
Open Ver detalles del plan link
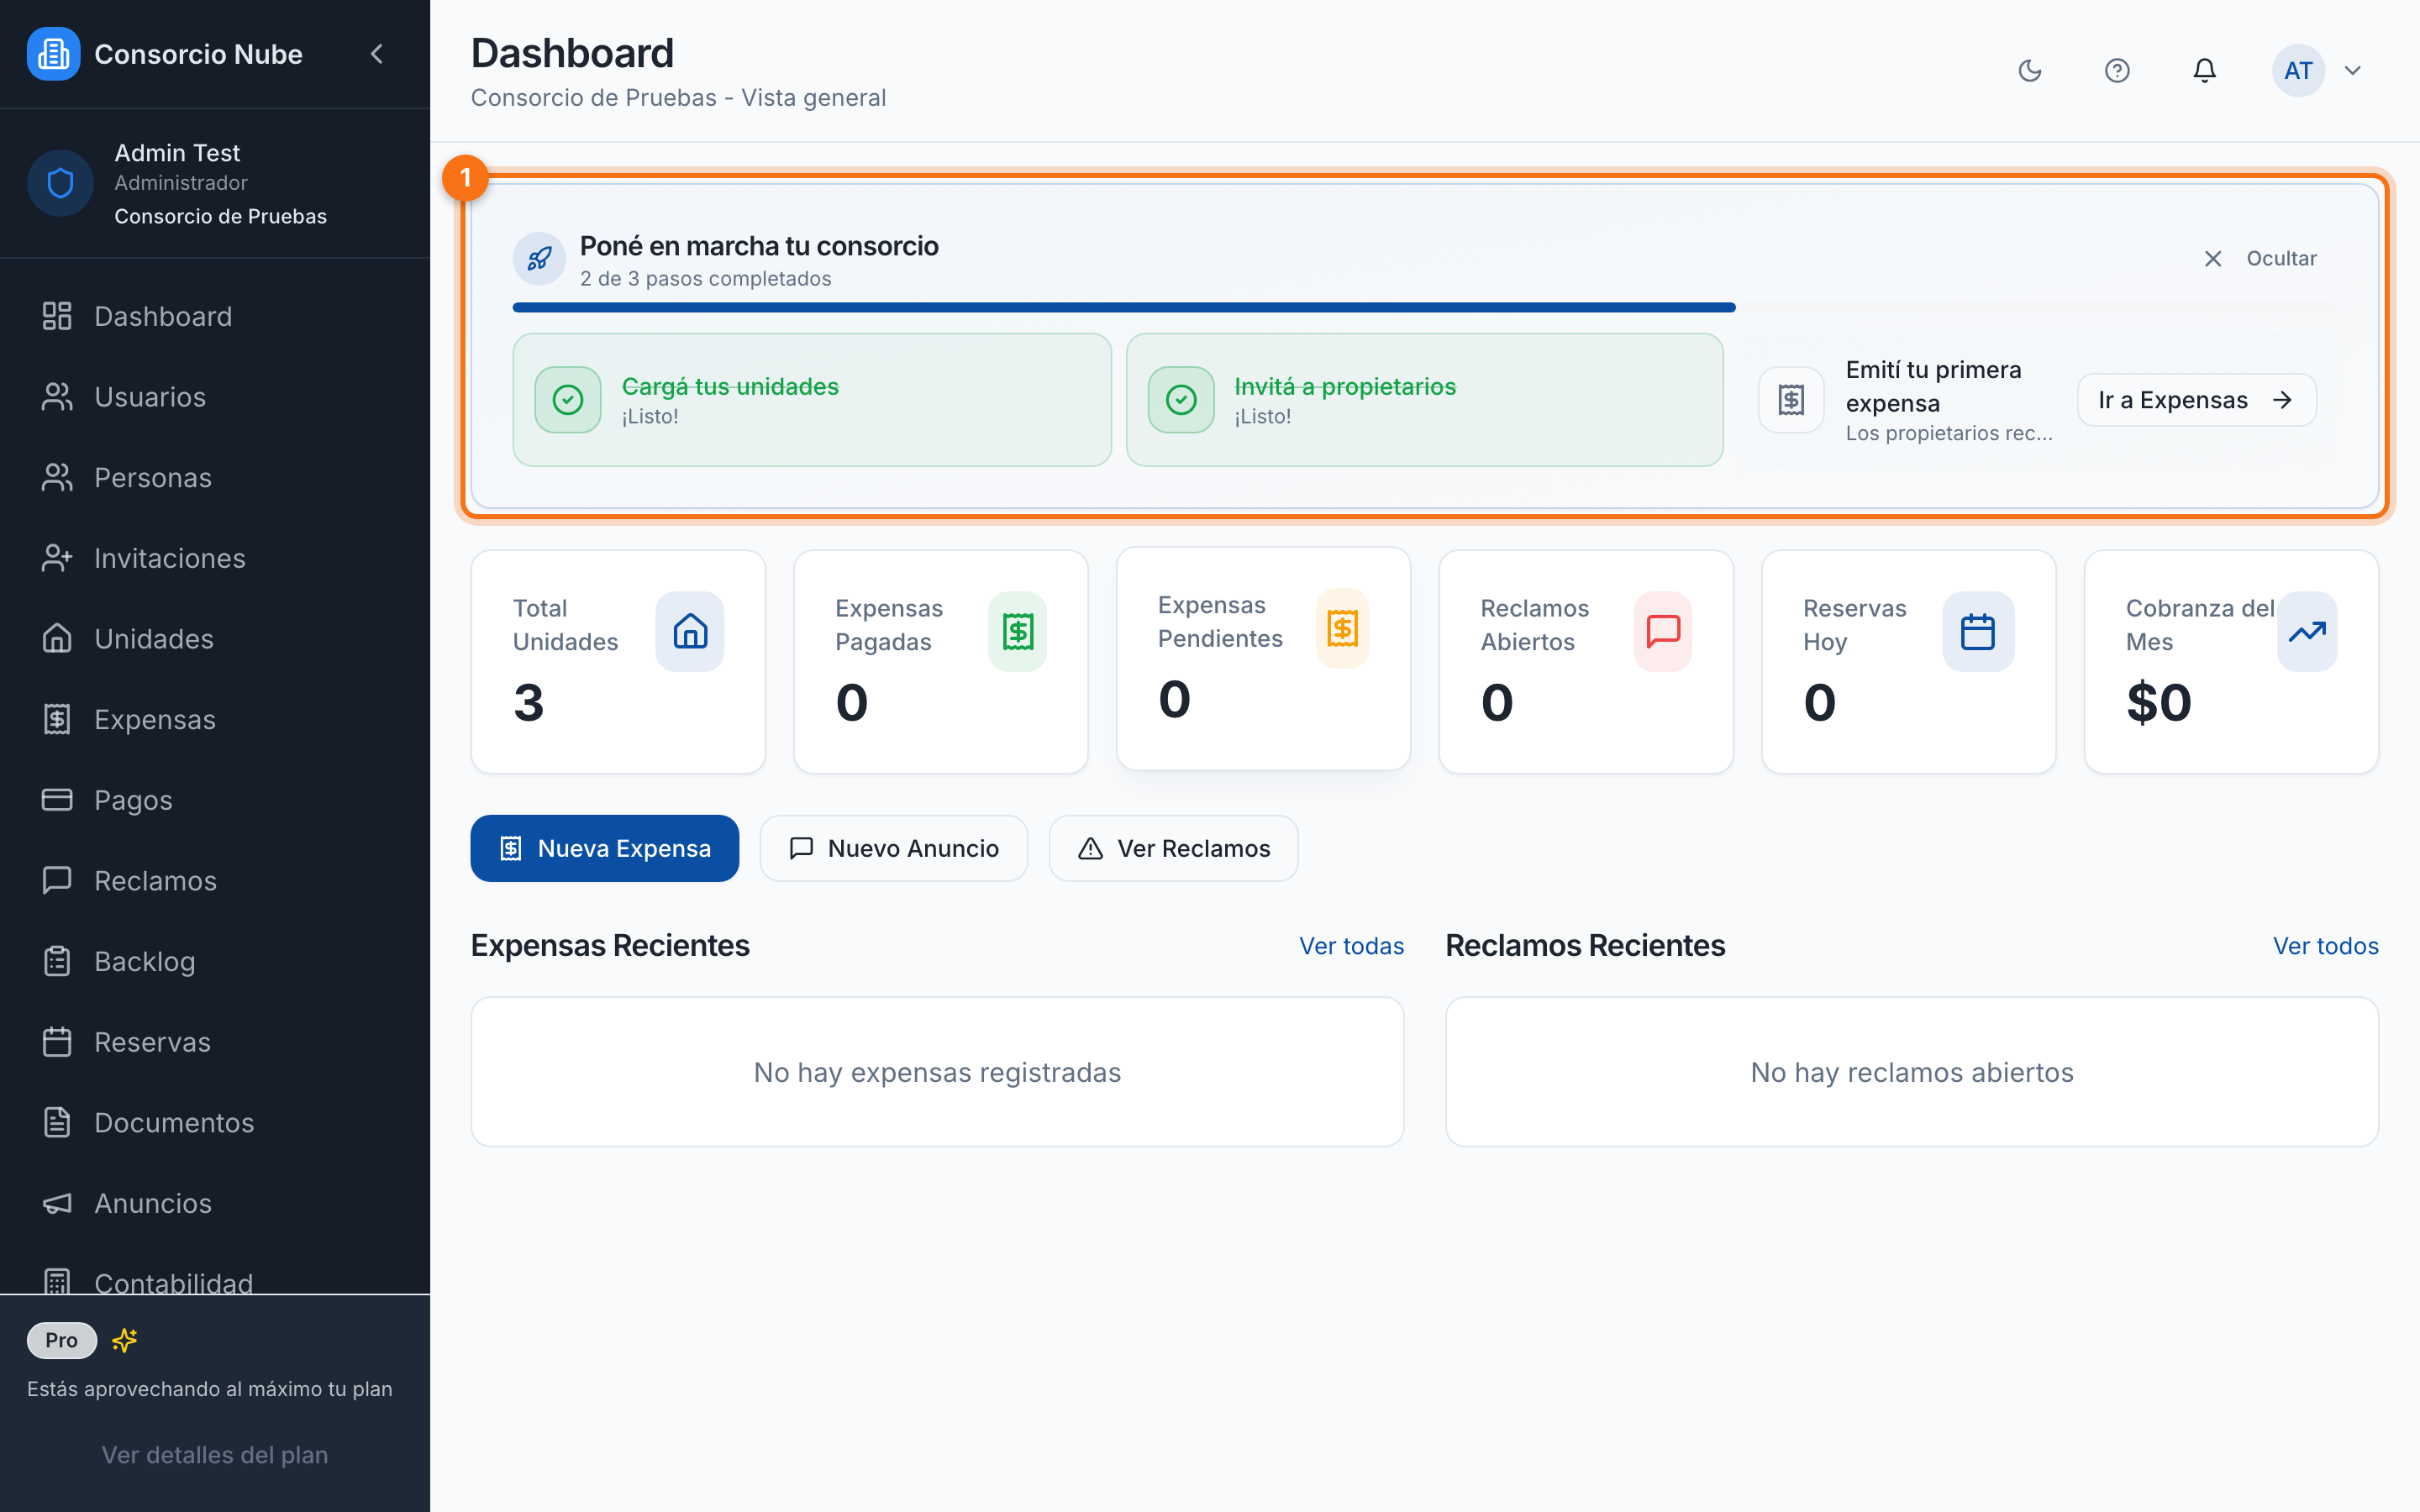coord(215,1455)
